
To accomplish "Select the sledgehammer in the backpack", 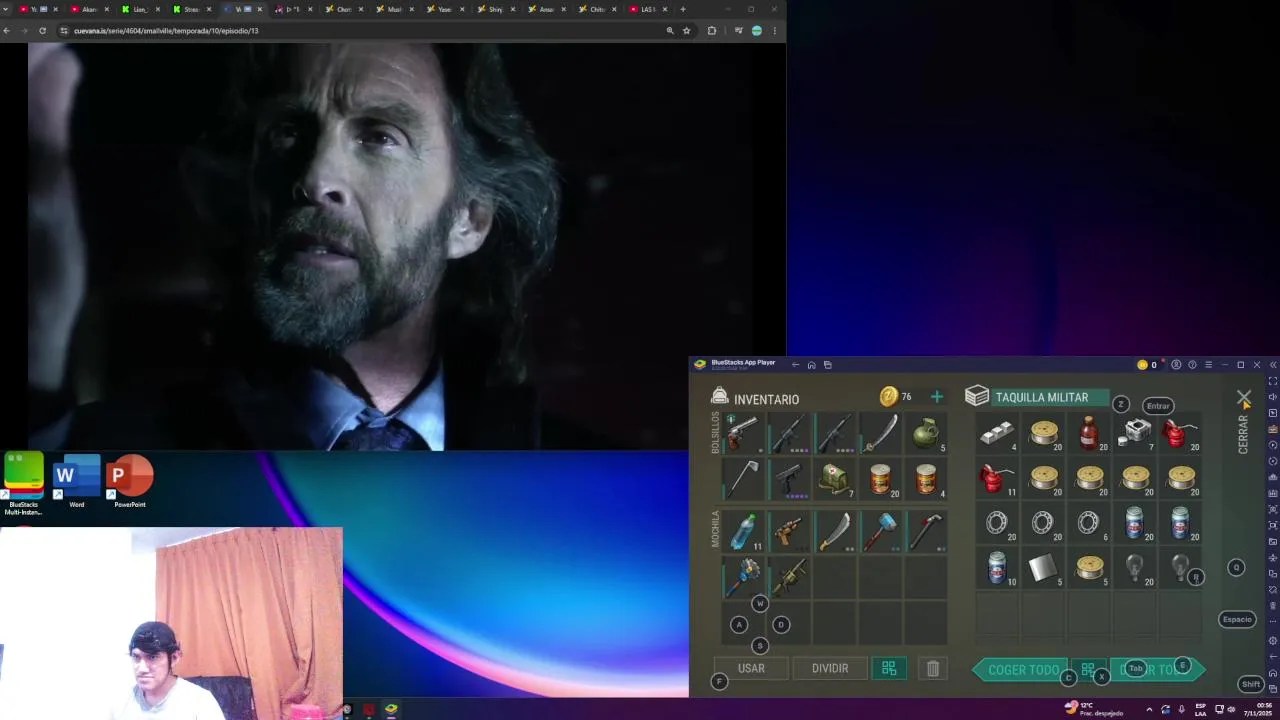I will [x=880, y=531].
